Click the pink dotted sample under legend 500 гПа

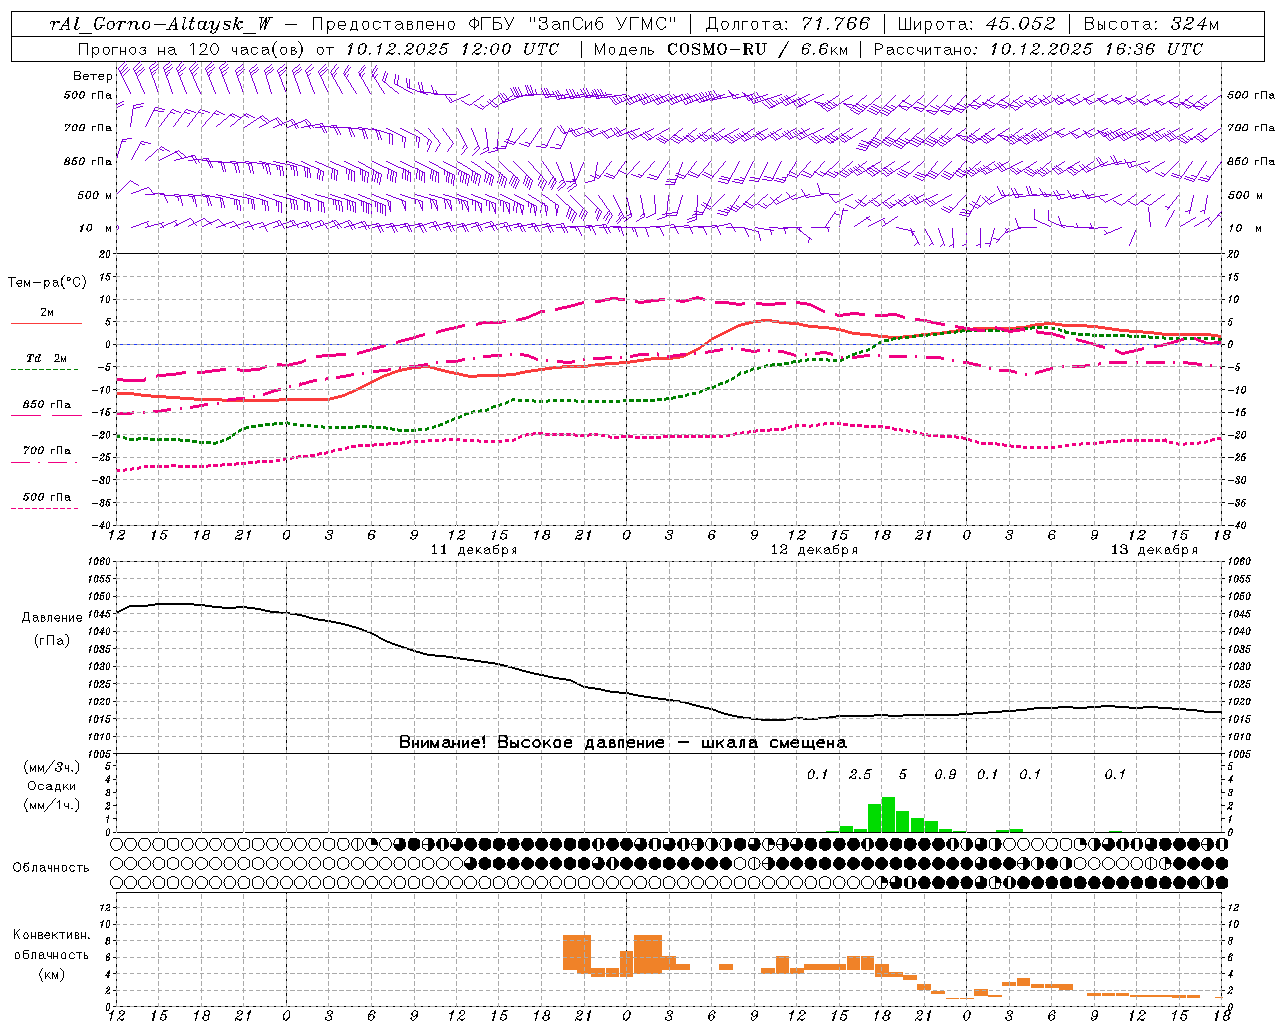(44, 508)
